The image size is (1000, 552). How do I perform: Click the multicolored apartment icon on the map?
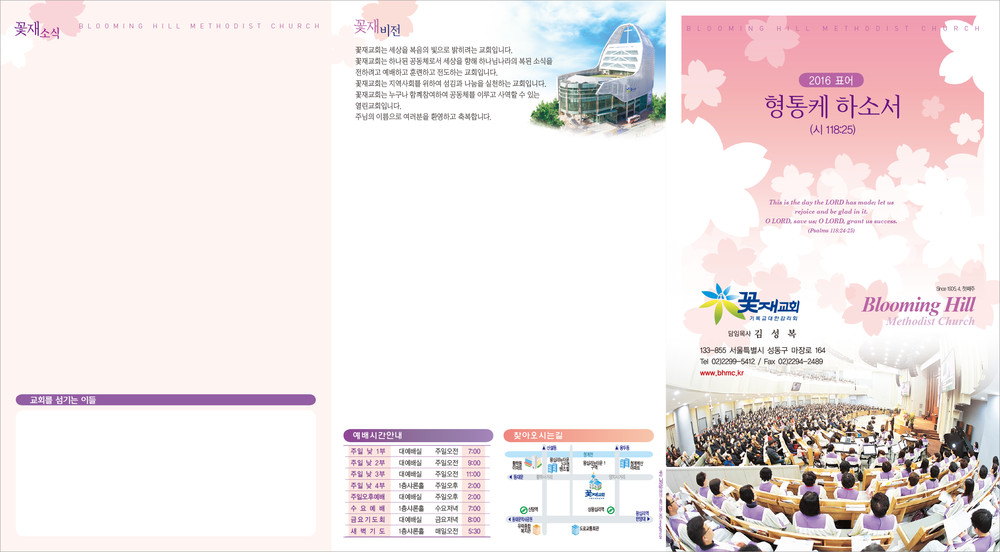pyautogui.click(x=533, y=464)
